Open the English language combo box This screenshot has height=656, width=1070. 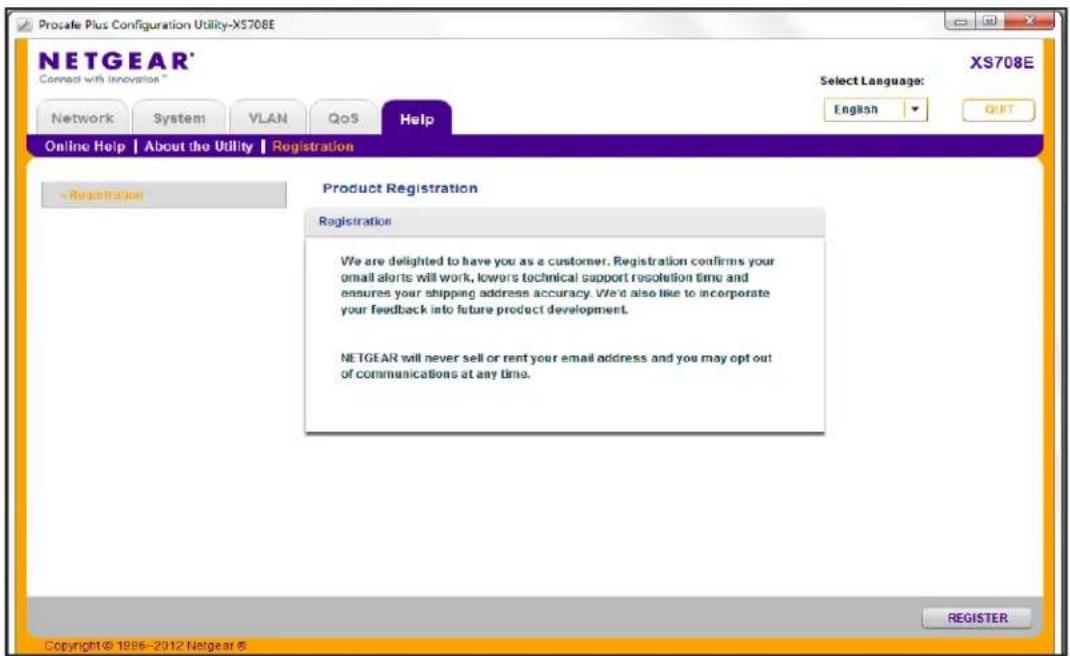point(876,110)
